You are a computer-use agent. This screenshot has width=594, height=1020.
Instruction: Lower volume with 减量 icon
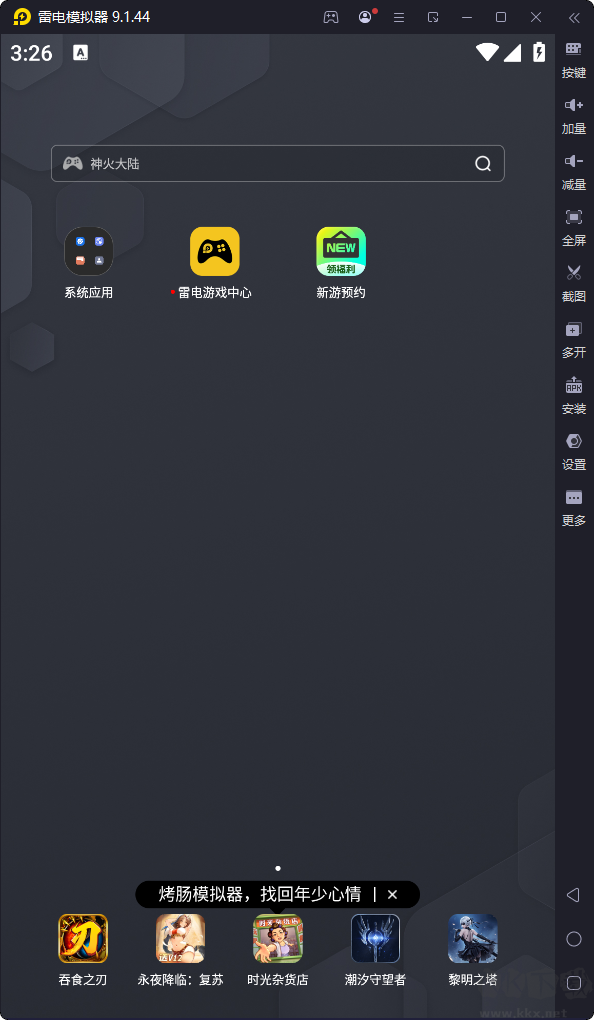click(574, 171)
